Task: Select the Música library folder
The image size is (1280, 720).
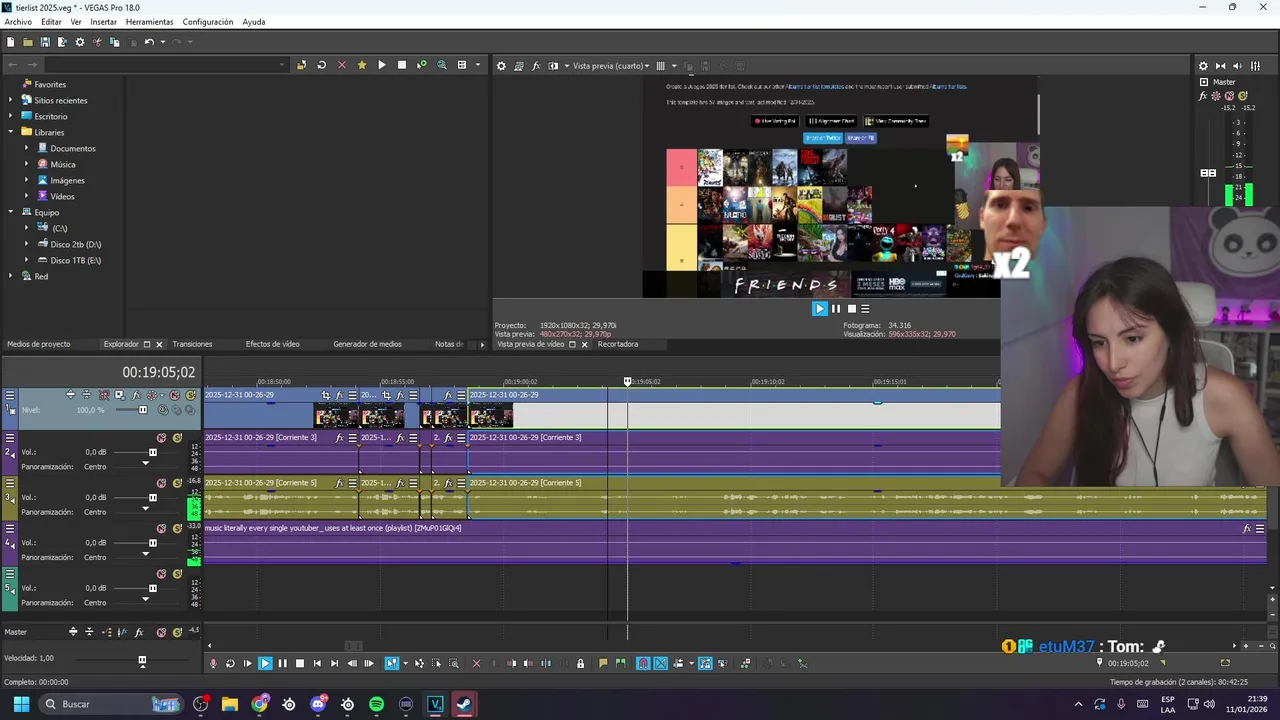Action: tap(62, 164)
